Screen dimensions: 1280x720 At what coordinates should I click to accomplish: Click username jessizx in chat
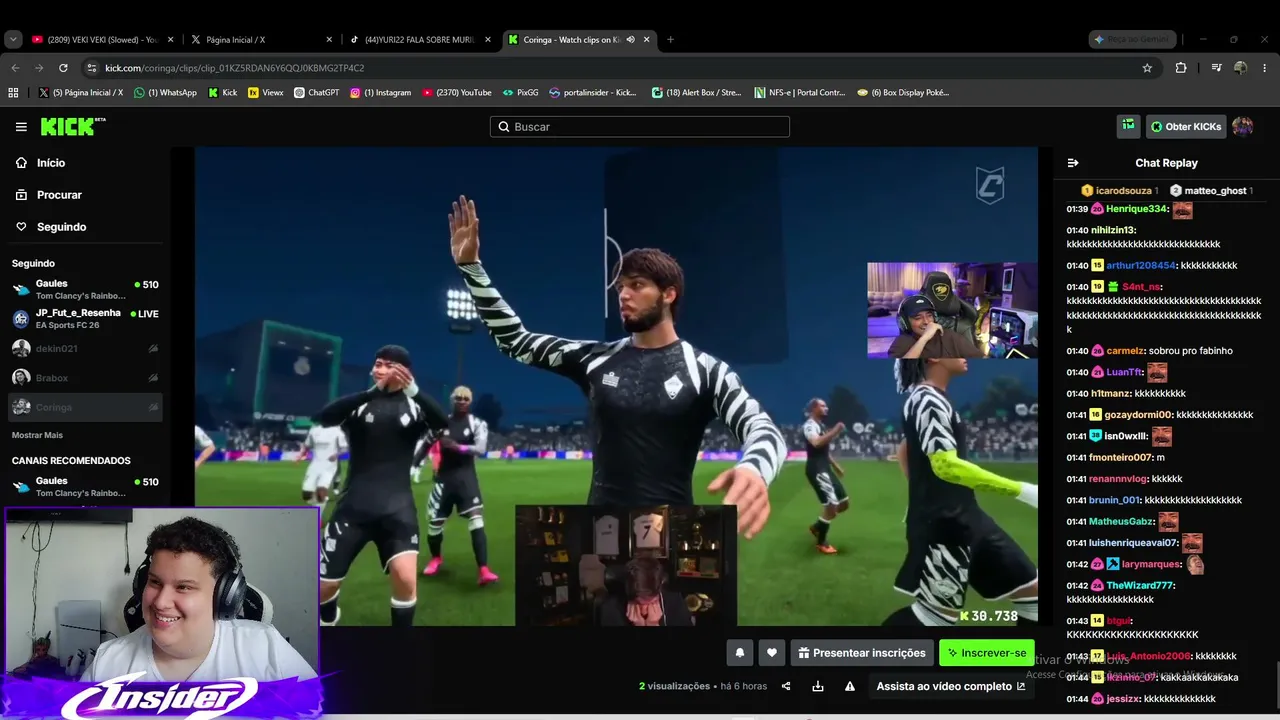point(1122,699)
